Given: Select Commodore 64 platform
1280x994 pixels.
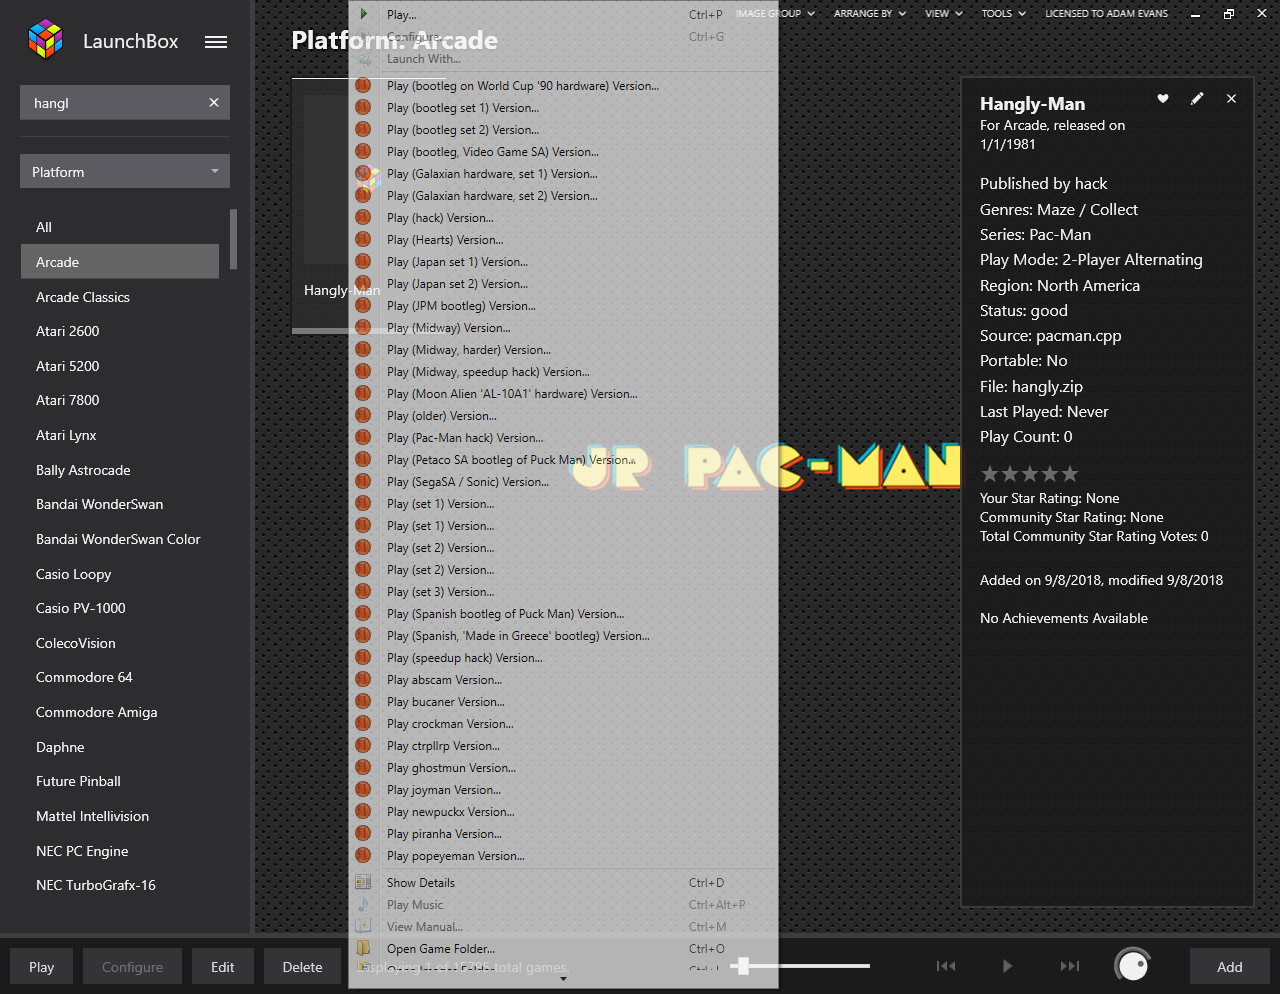Looking at the screenshot, I should tap(120, 677).
